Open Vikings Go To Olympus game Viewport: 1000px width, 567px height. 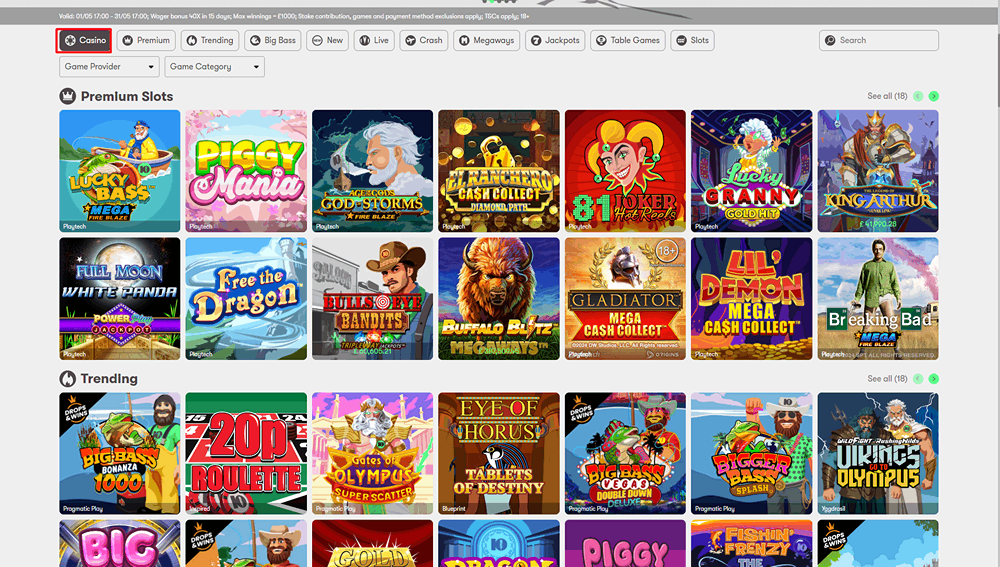[878, 453]
